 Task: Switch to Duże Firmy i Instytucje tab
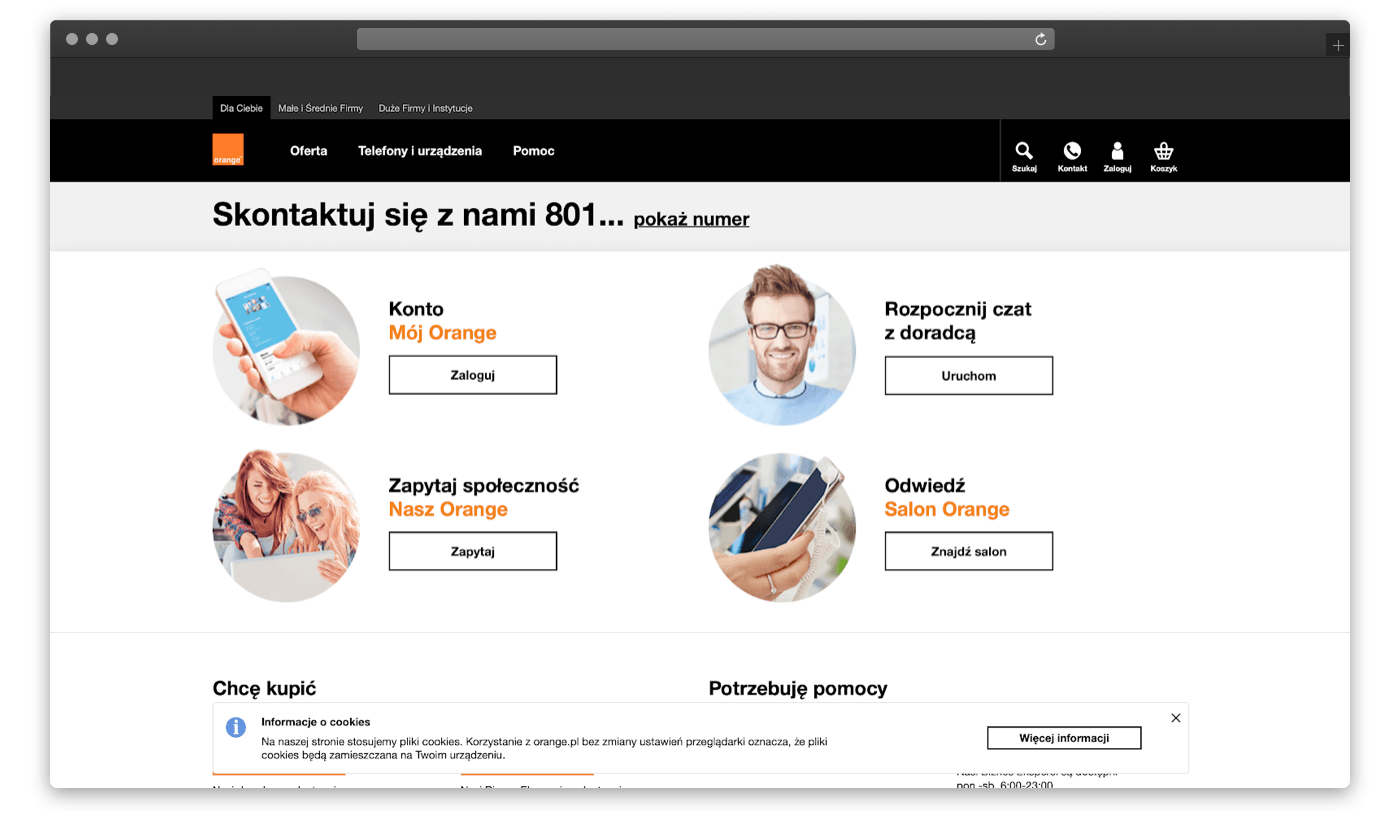click(x=426, y=108)
